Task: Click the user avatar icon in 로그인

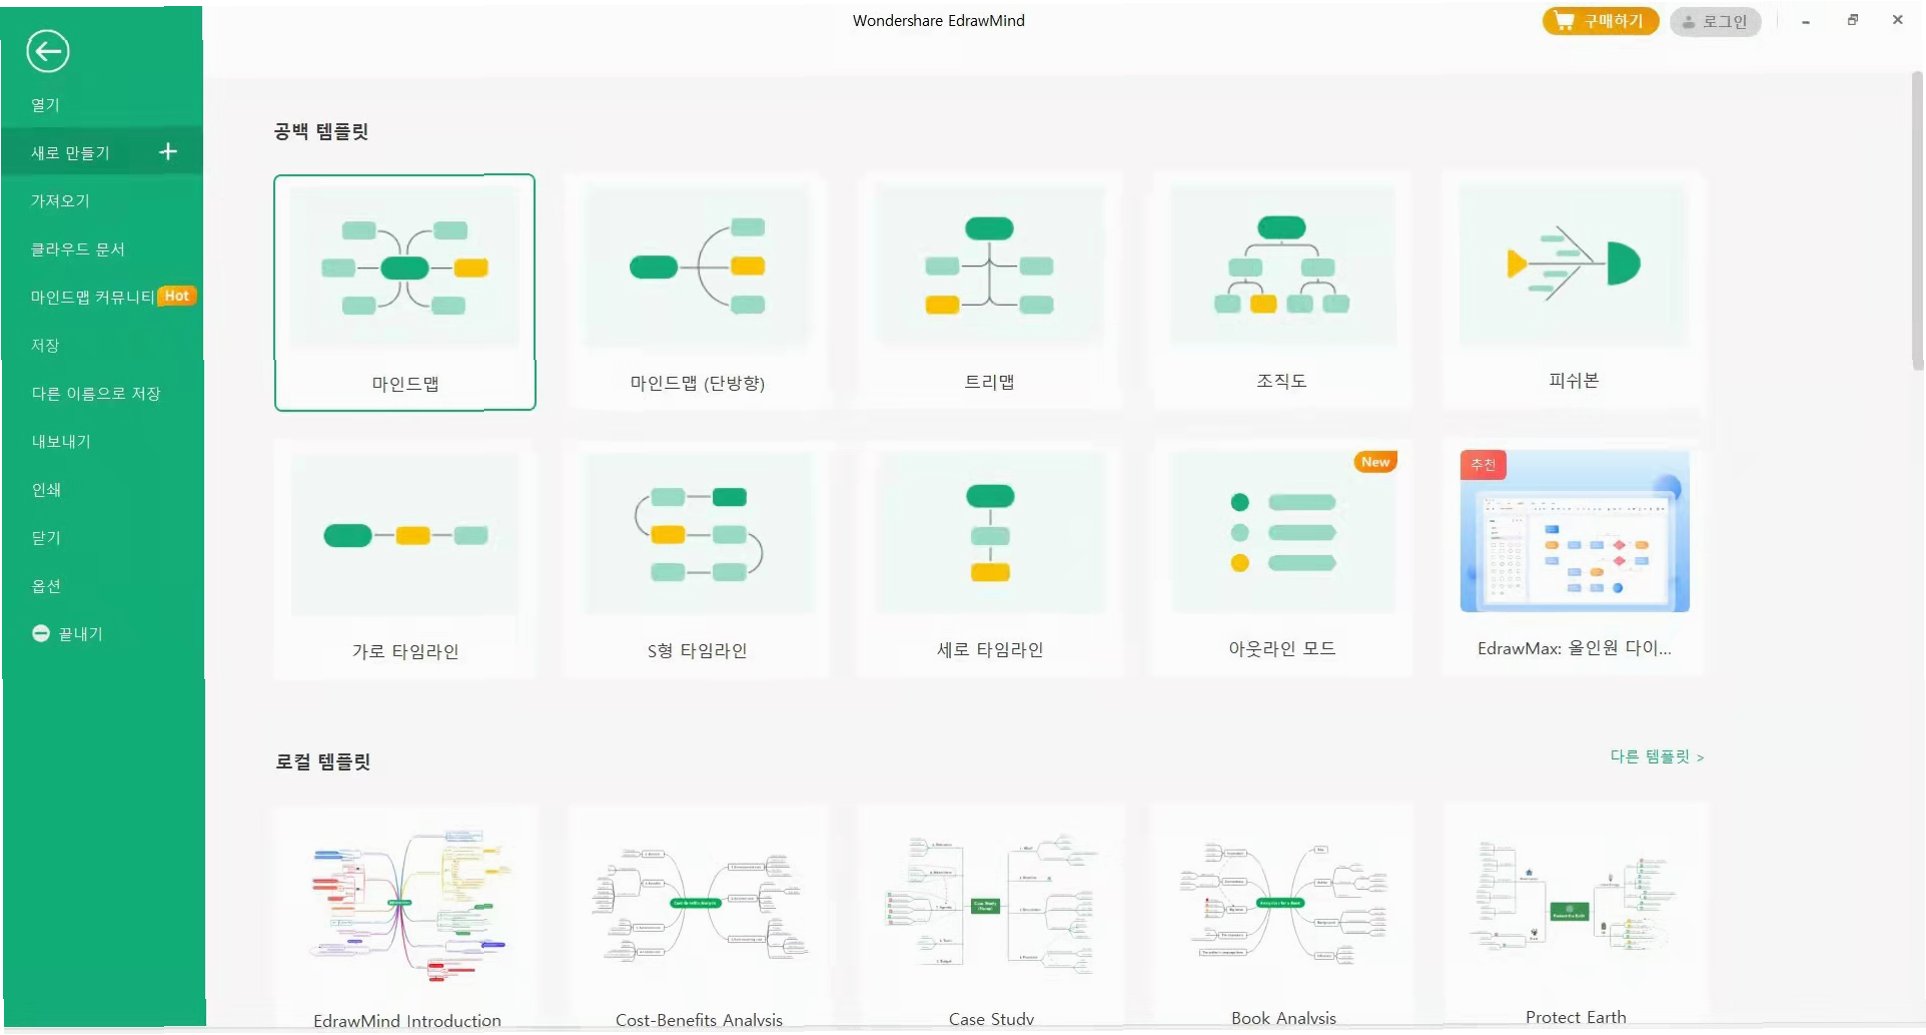Action: coord(1688,22)
